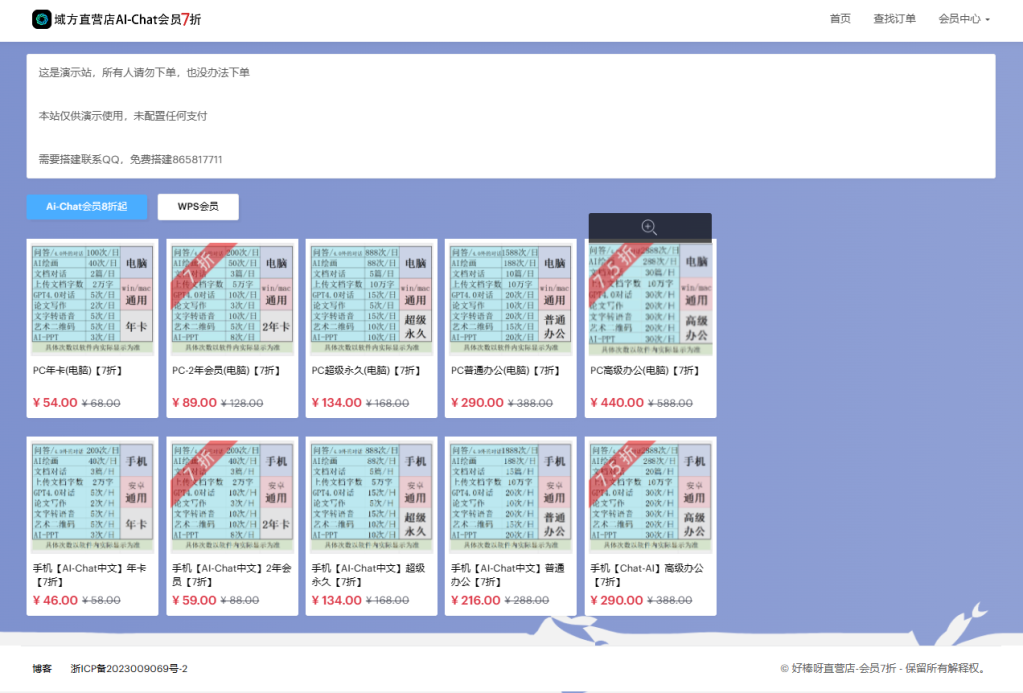Open the 浙ICP备2023009069号-2 link
The width and height of the screenshot is (1023, 693).
[129, 669]
